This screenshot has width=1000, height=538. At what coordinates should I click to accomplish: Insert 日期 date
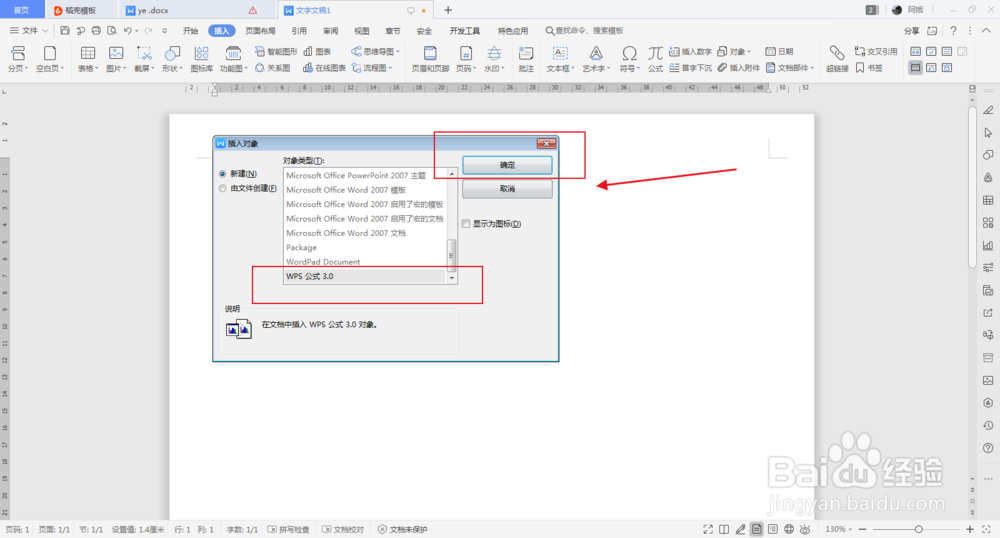[x=779, y=52]
